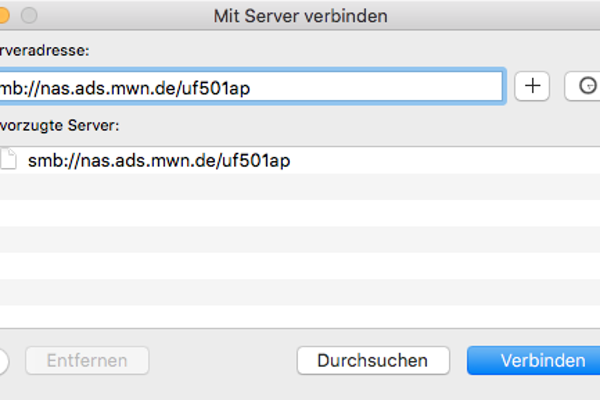Screen dimensions: 600x400
Task: Click the "Mit Server verbinden" window title
Action: [x=300, y=16]
